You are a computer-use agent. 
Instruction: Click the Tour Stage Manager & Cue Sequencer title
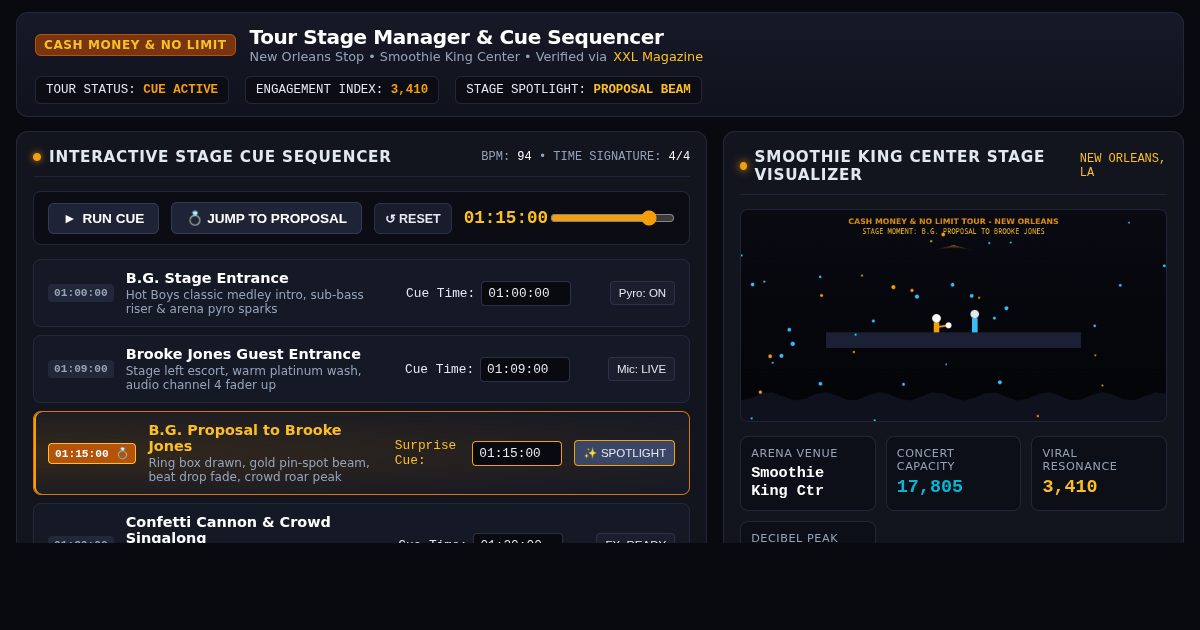(x=456, y=37)
